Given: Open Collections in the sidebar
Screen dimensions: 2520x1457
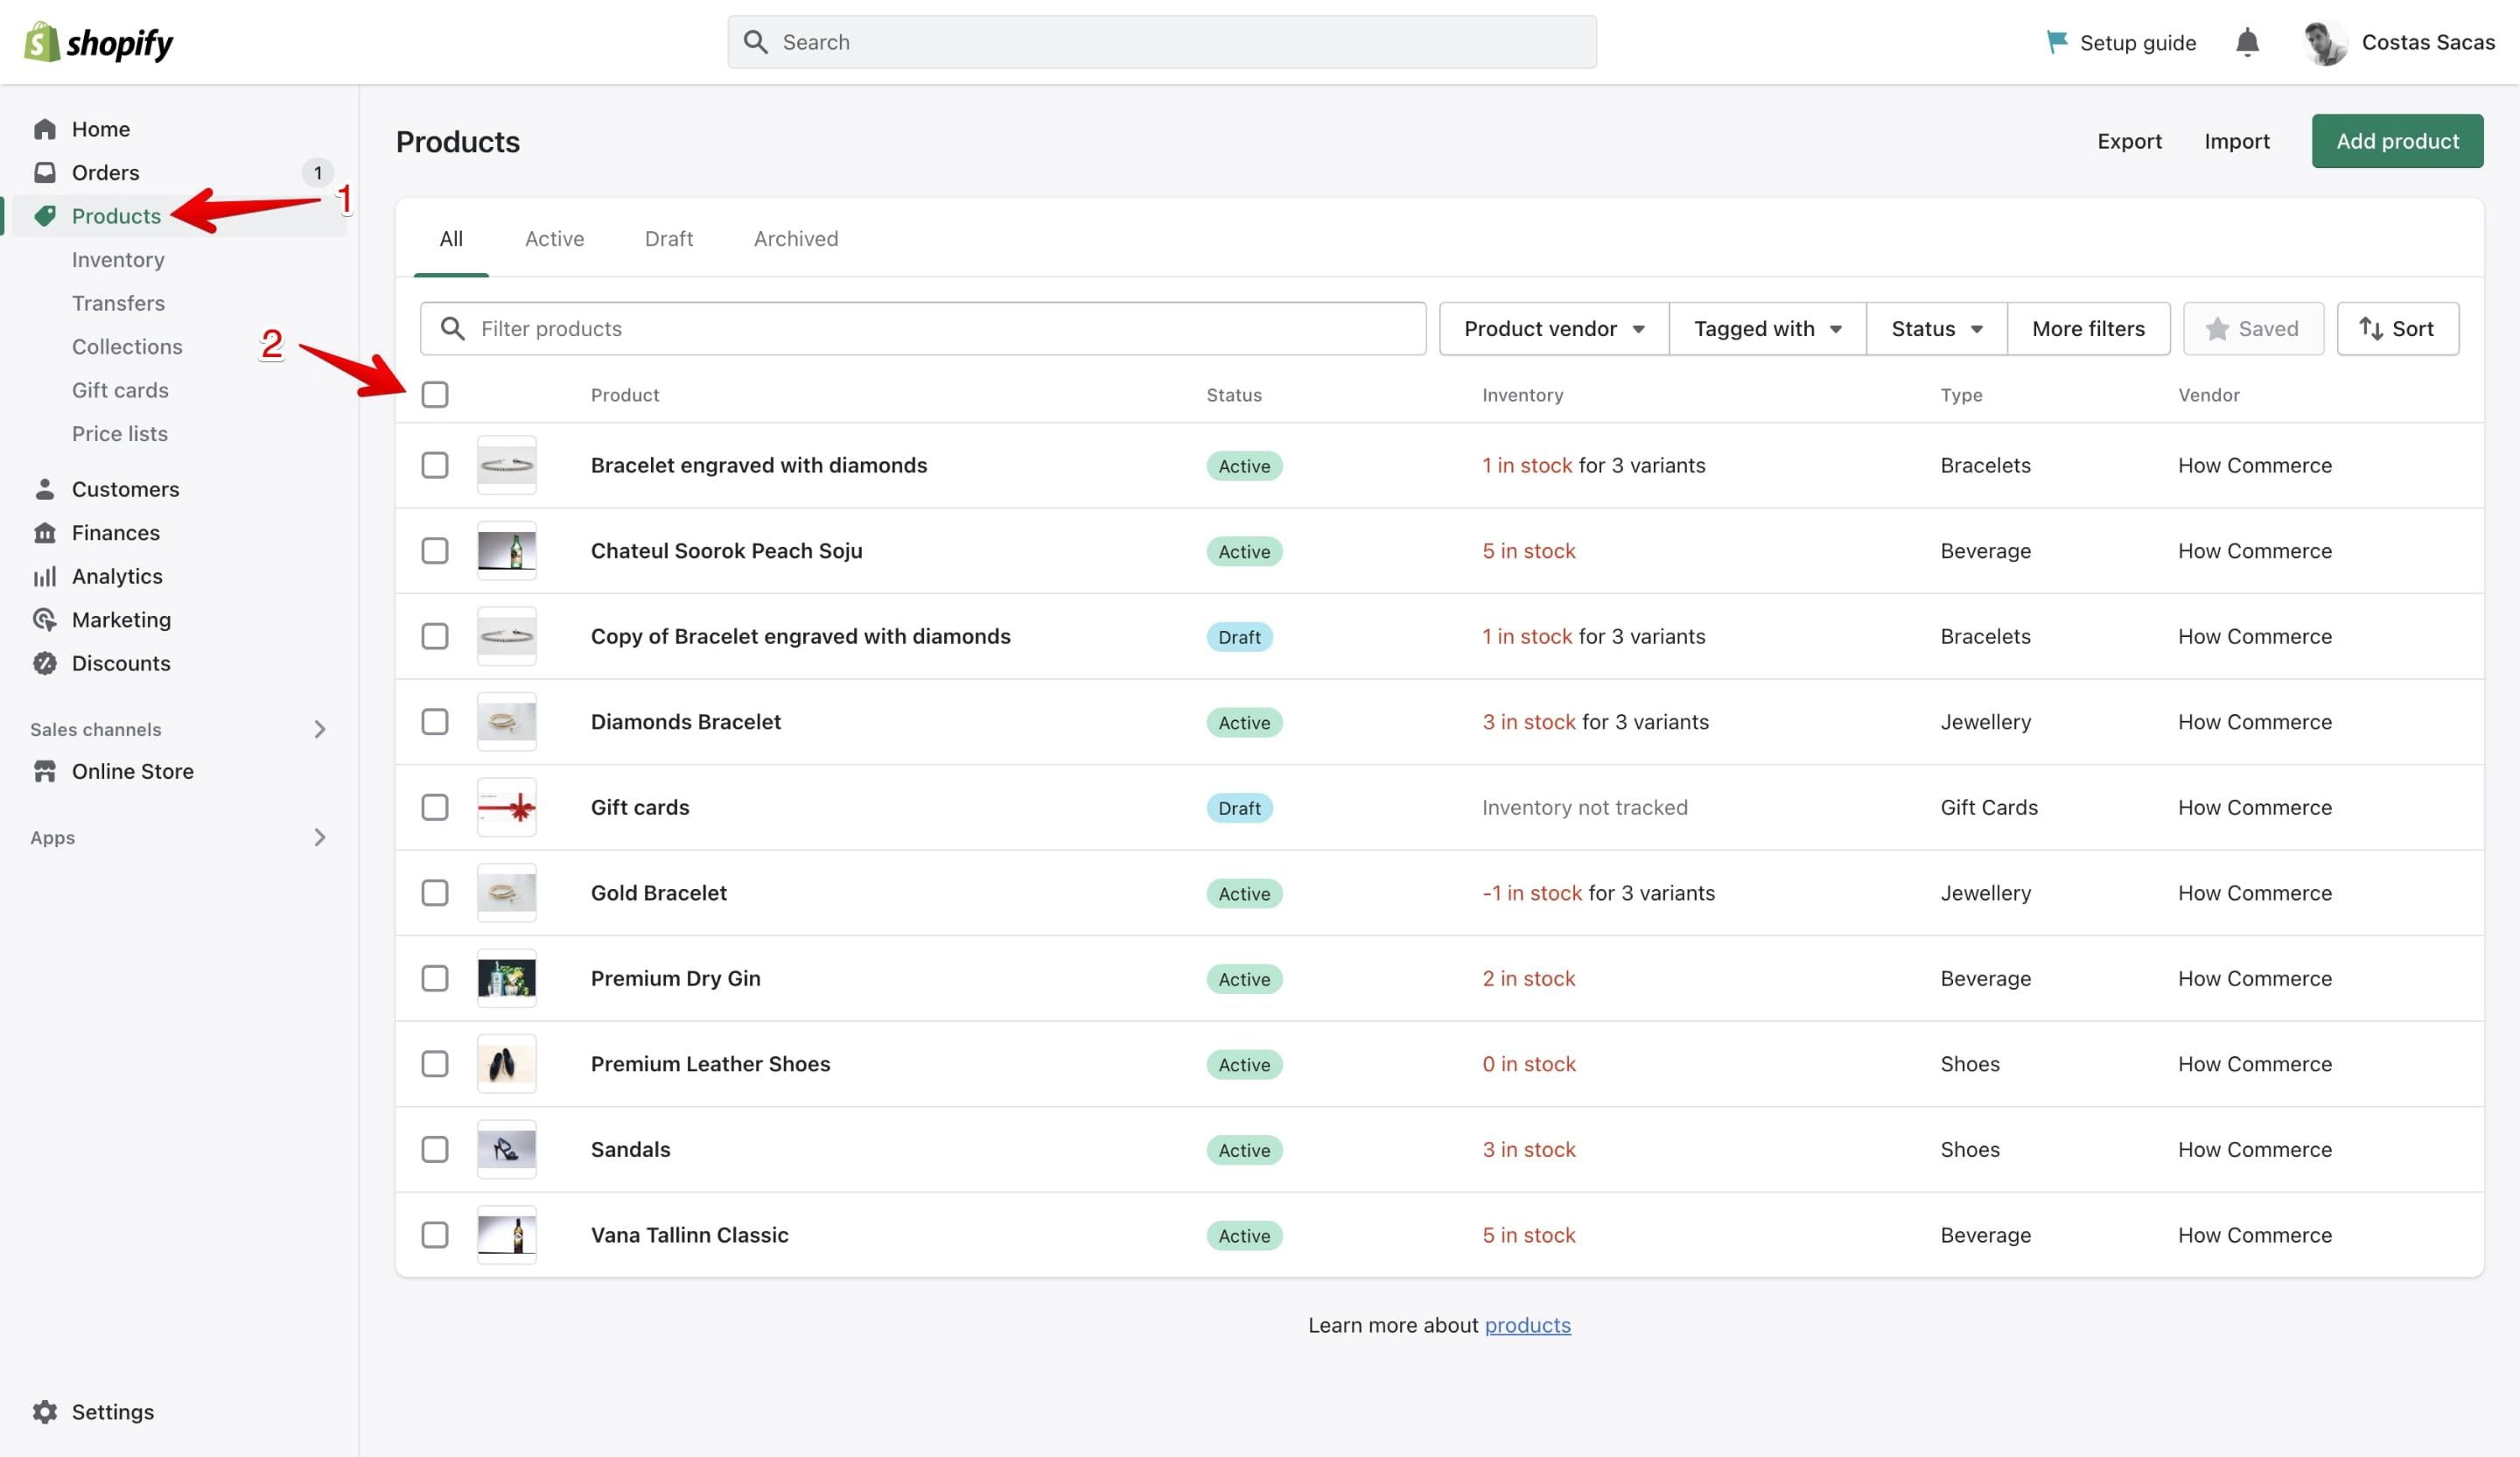Looking at the screenshot, I should coord(127,346).
